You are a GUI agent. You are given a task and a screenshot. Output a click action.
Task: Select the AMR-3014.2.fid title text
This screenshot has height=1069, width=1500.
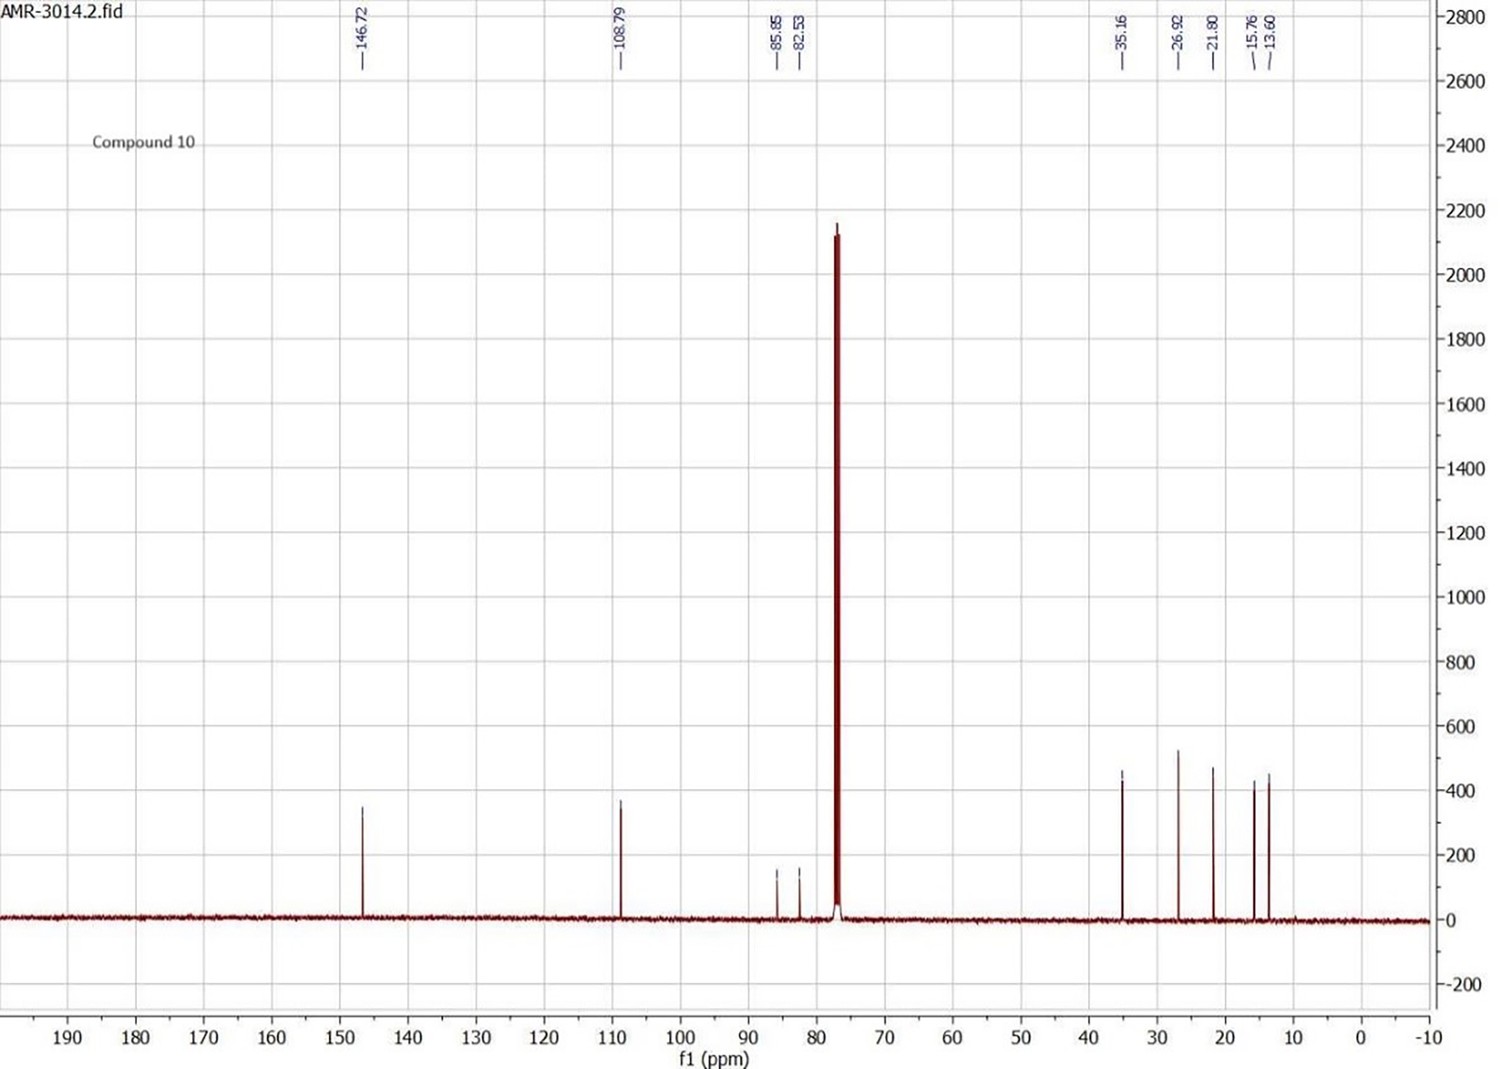click(62, 13)
